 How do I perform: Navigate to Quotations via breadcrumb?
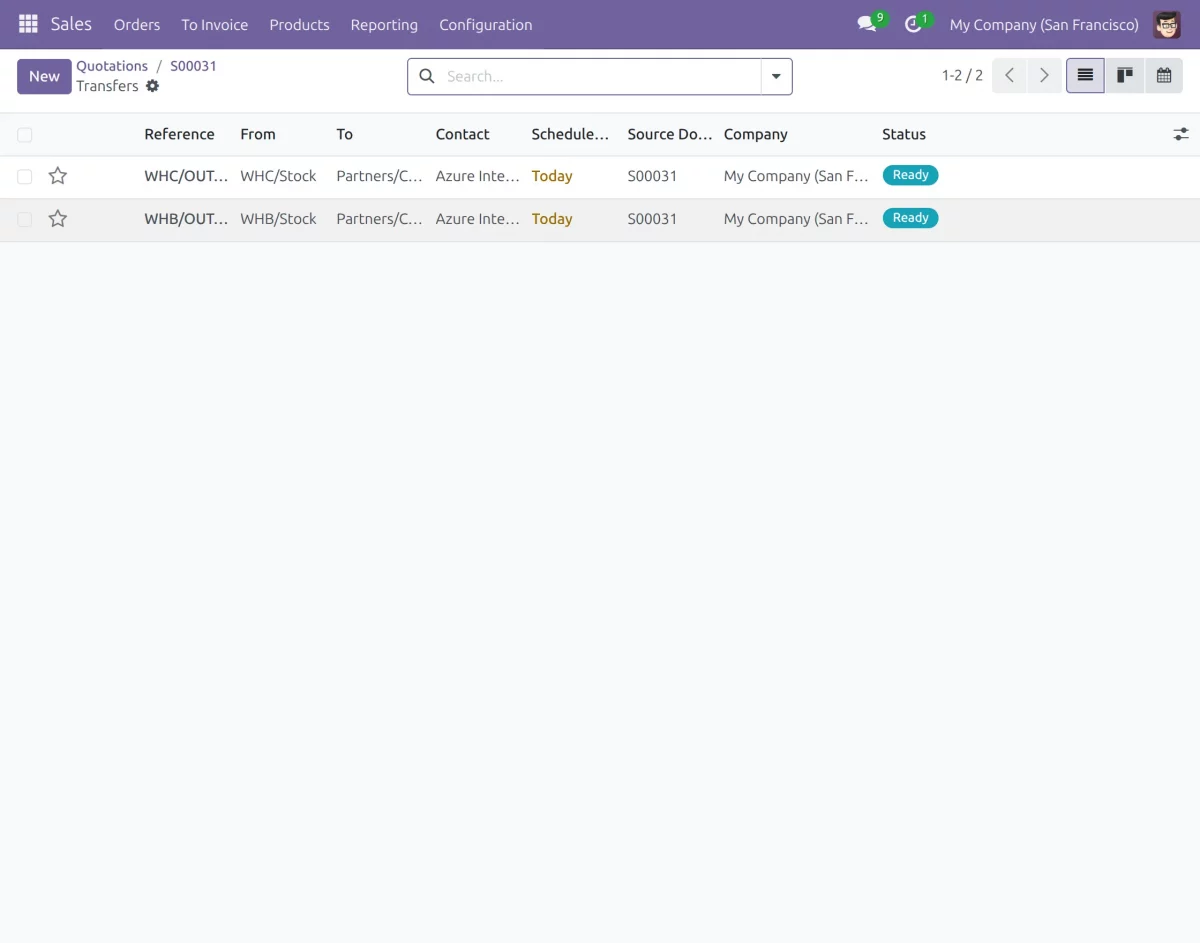(x=112, y=66)
